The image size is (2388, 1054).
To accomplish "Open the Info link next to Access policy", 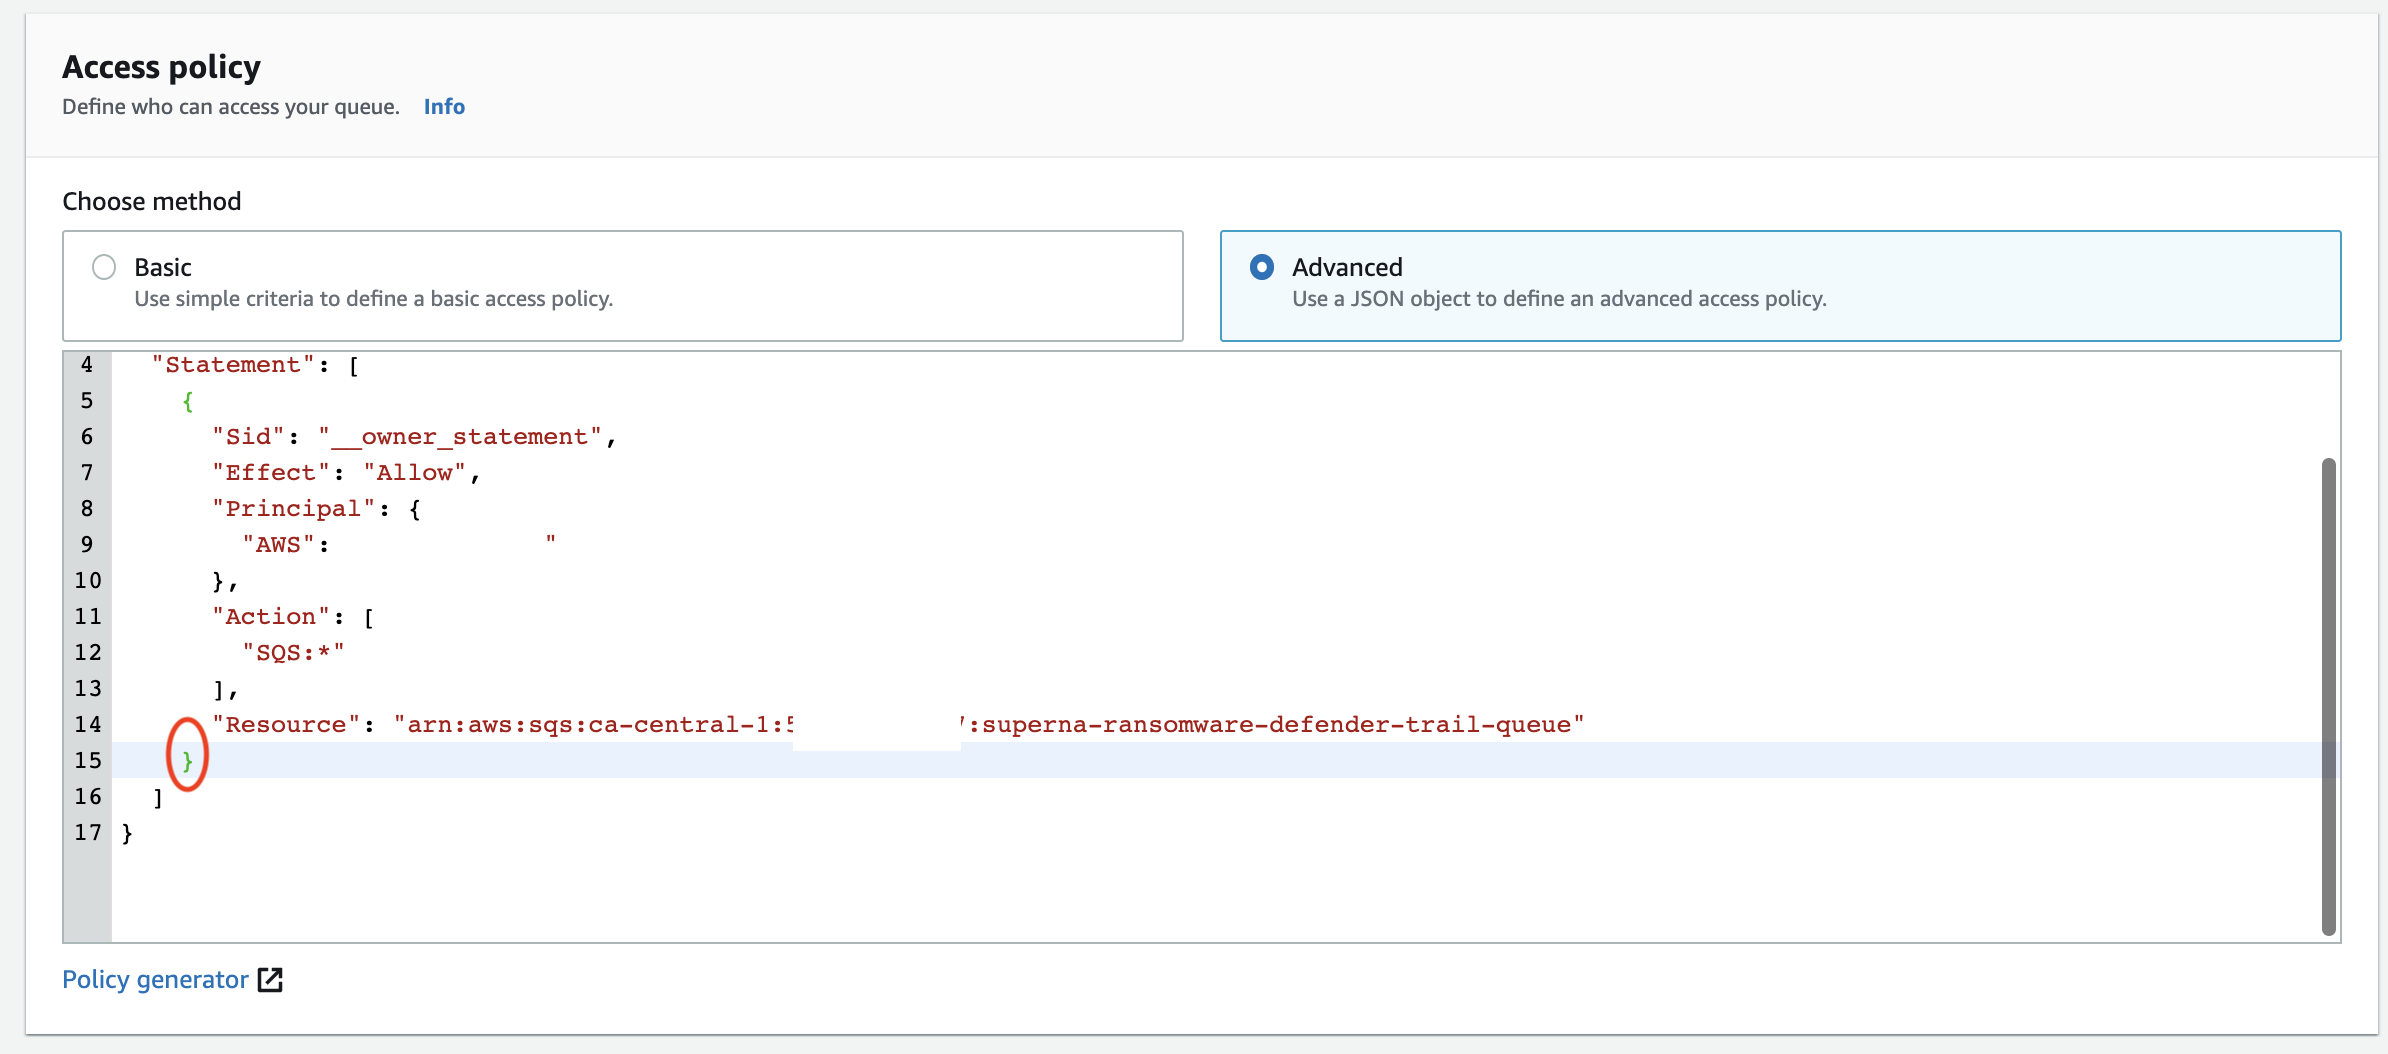I will click(443, 107).
